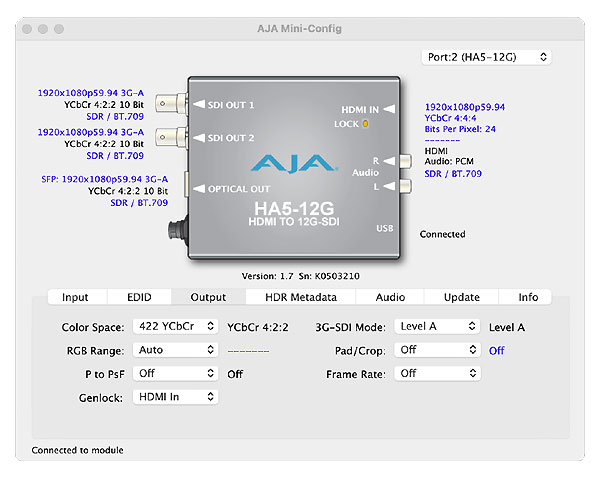
Task: Click the YCbCr 4:2:2 status beside Color Space
Action: 258,327
